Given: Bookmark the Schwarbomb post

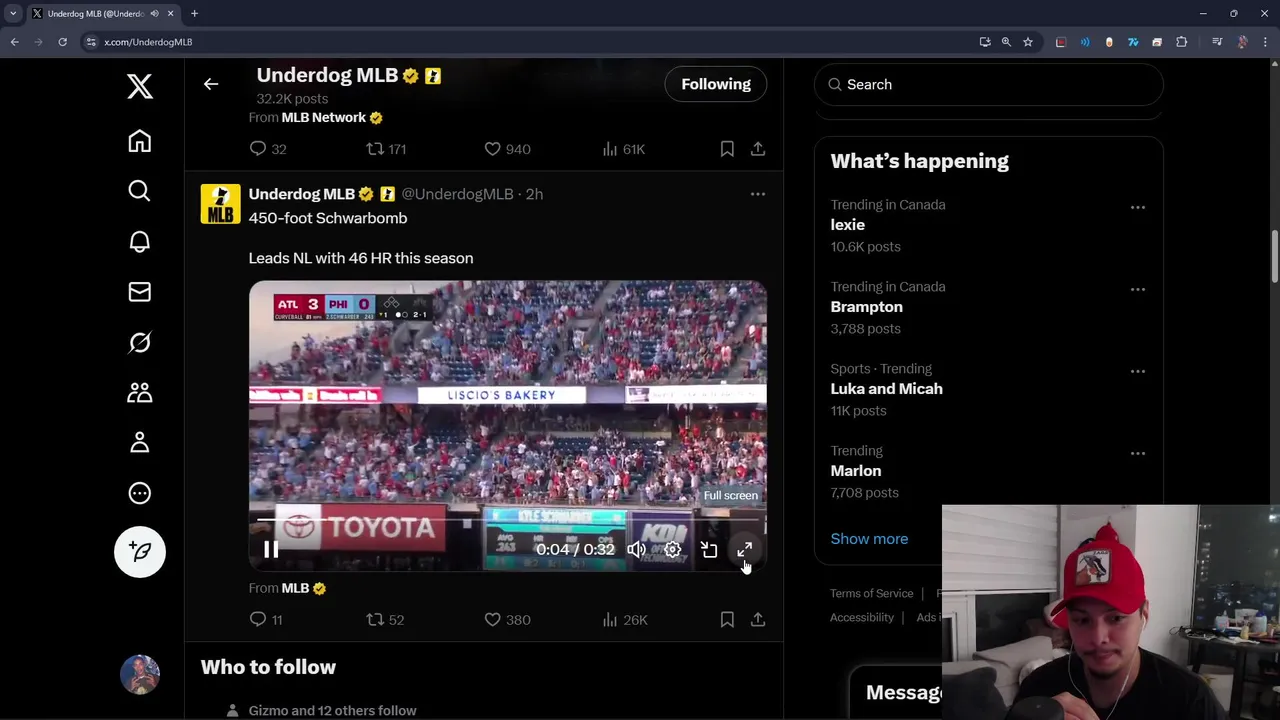Looking at the screenshot, I should coord(727,620).
